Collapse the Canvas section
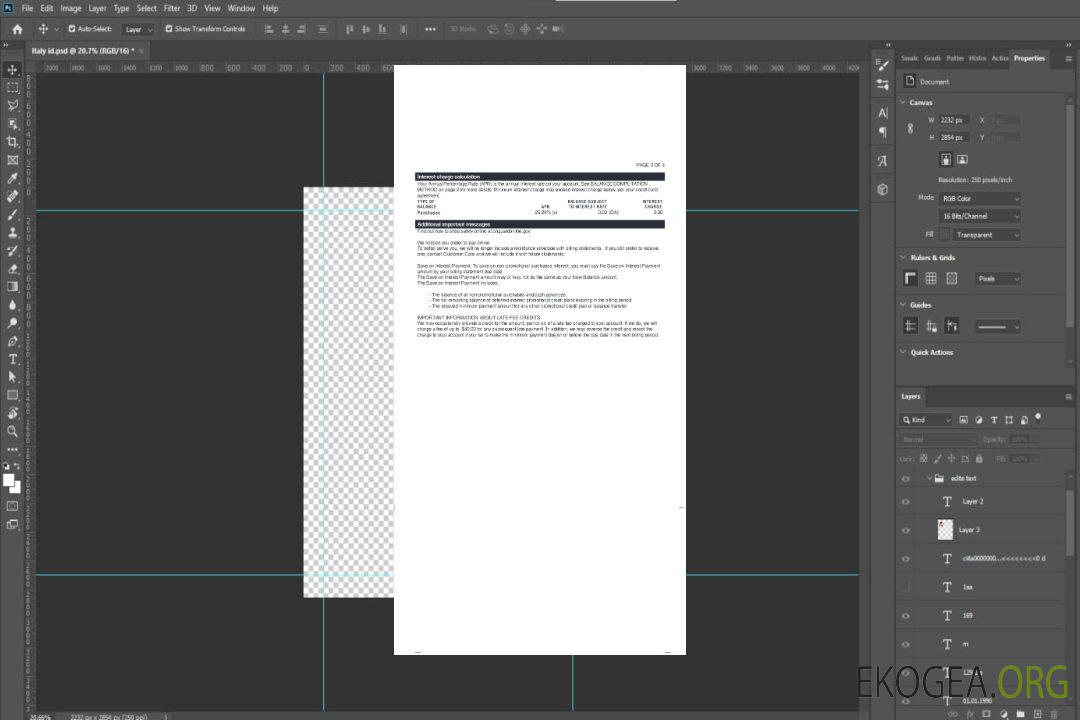 coord(903,102)
